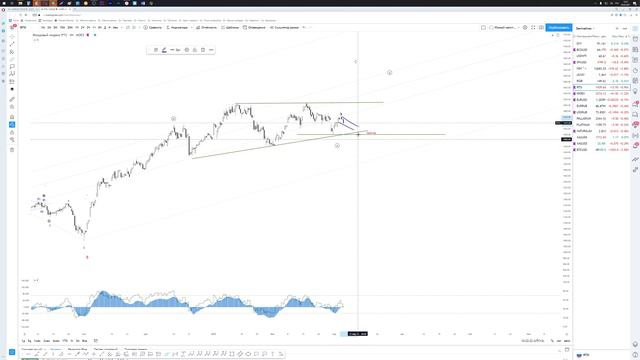Select the 15m timeframe
640x360 pixels.
tap(62, 27)
